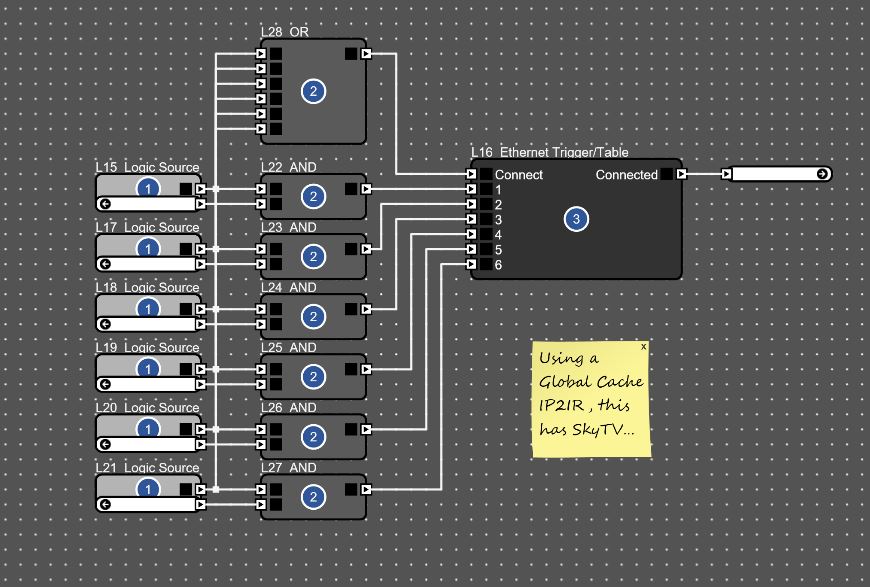Screen dimensions: 870x587
Task: Toggle the L21 Logic Source state square
Action: [x=186, y=488]
